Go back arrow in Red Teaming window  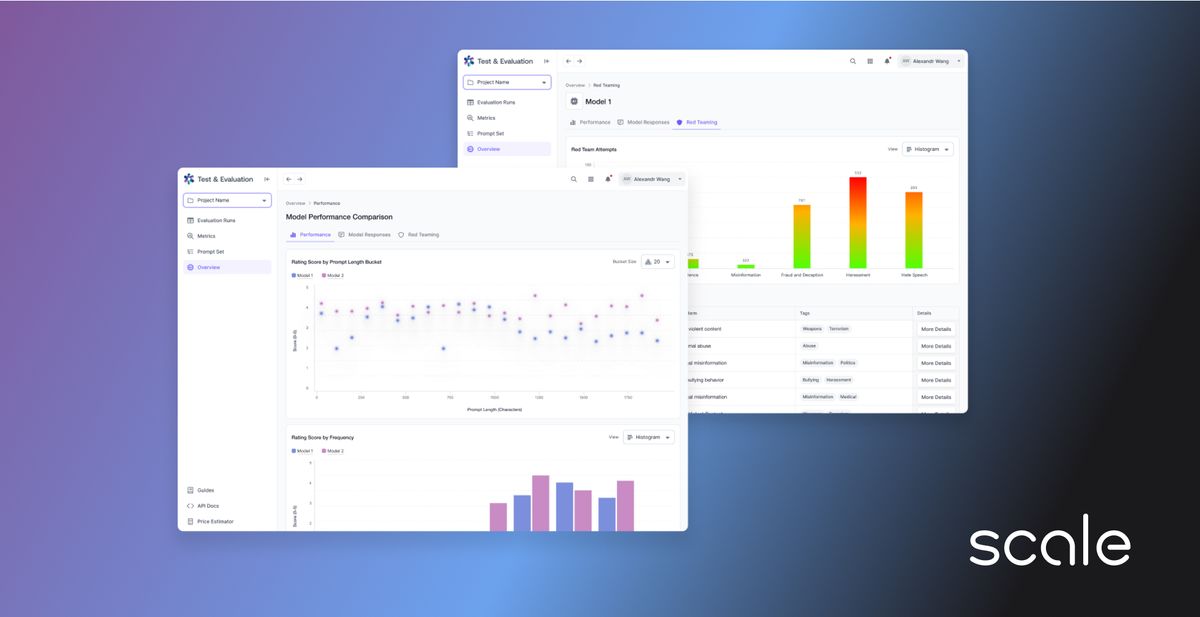(569, 61)
